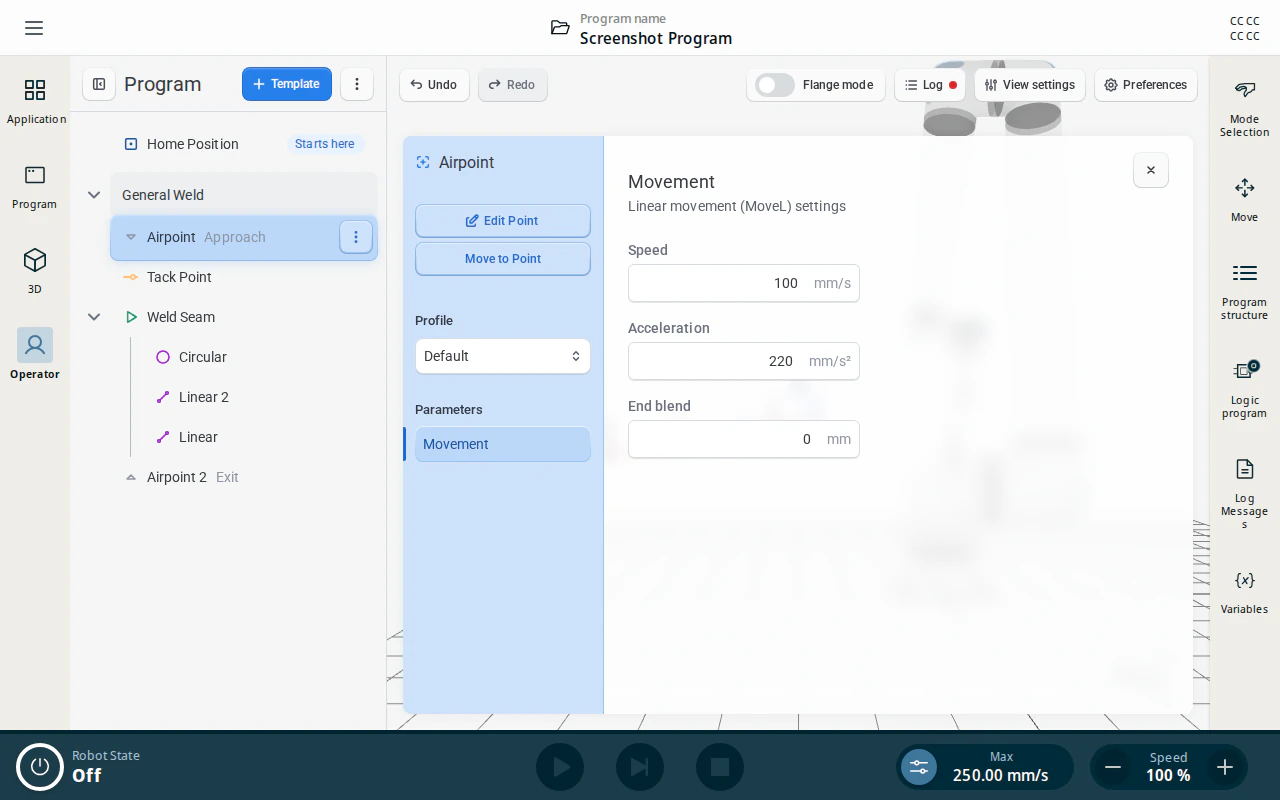Viewport: 1280px width, 800px height.
Task: Close the Airpoint settings panel
Action: click(1151, 170)
